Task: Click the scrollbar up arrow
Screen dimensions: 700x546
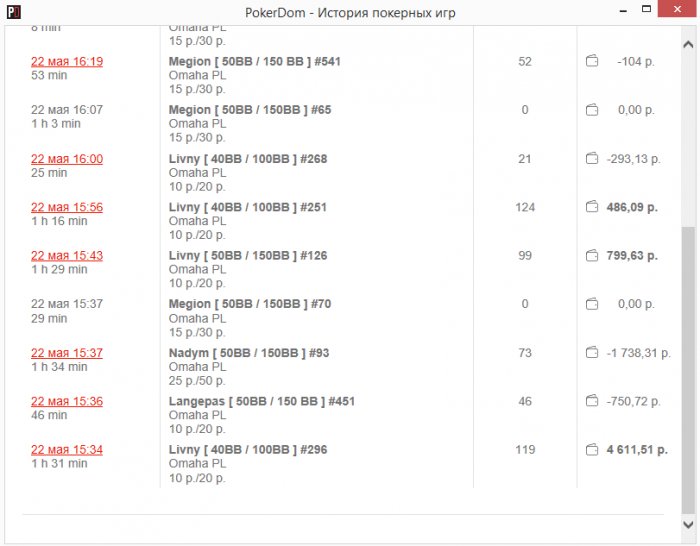Action: (x=688, y=44)
